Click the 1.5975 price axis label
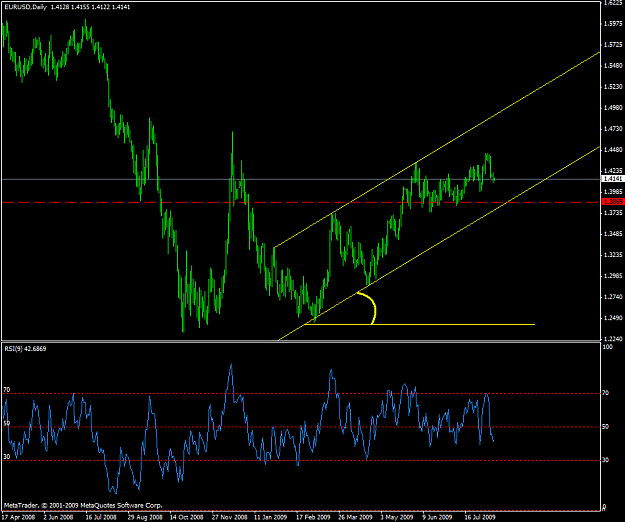The width and height of the screenshot is (625, 522). (613, 24)
